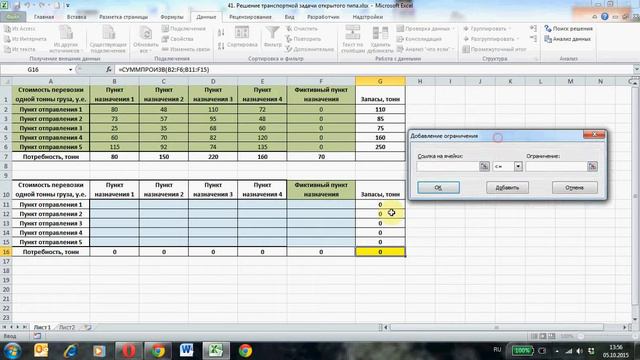640x360 pixels.
Task: Click Cancel (Отмена) in constraint dialog
Action: pos(575,187)
